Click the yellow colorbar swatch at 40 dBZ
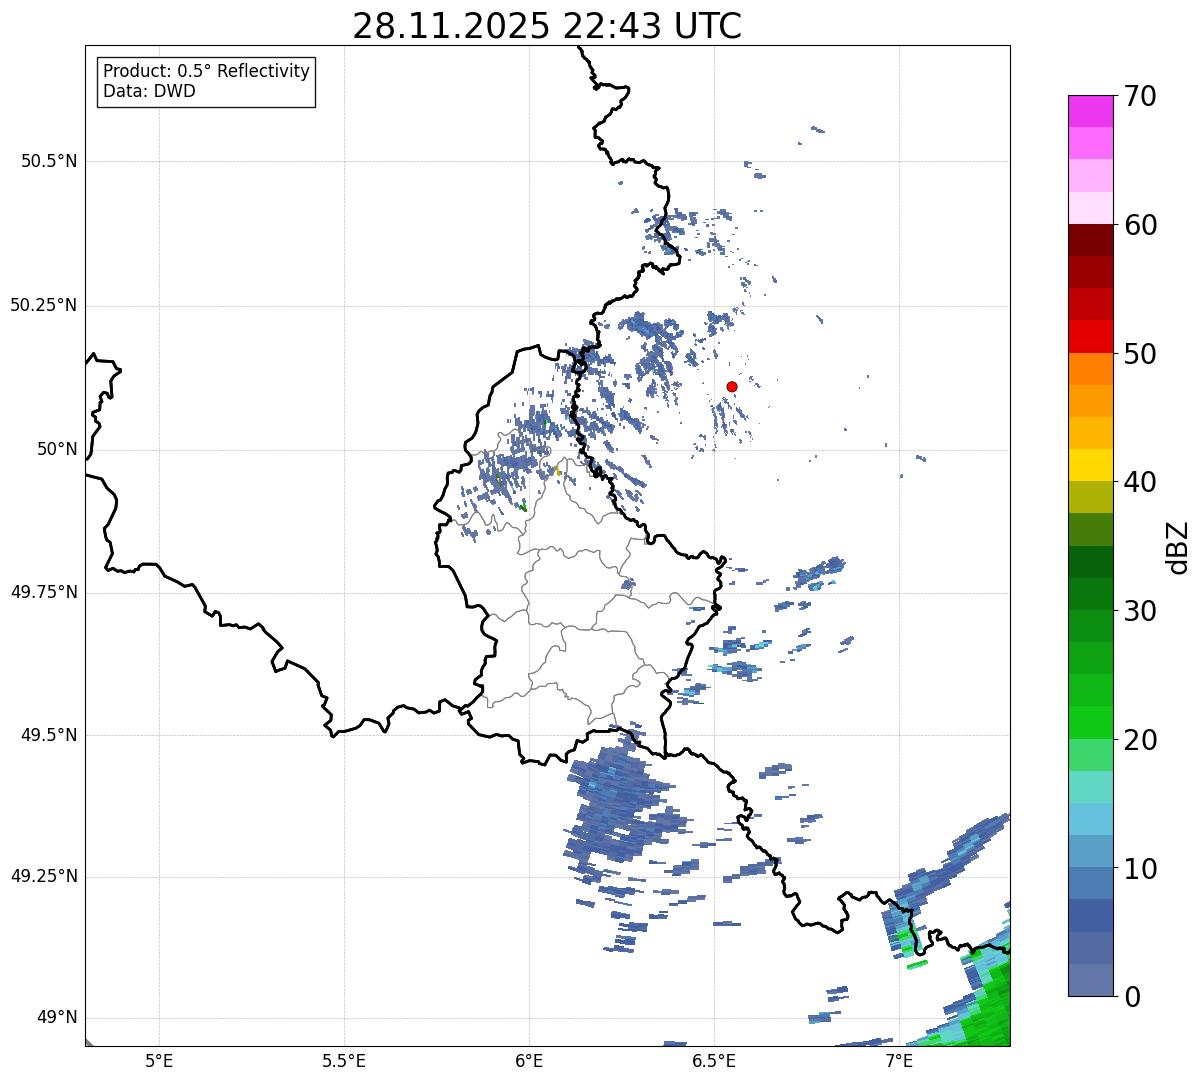This screenshot has width=1202, height=1081. tap(1090, 465)
